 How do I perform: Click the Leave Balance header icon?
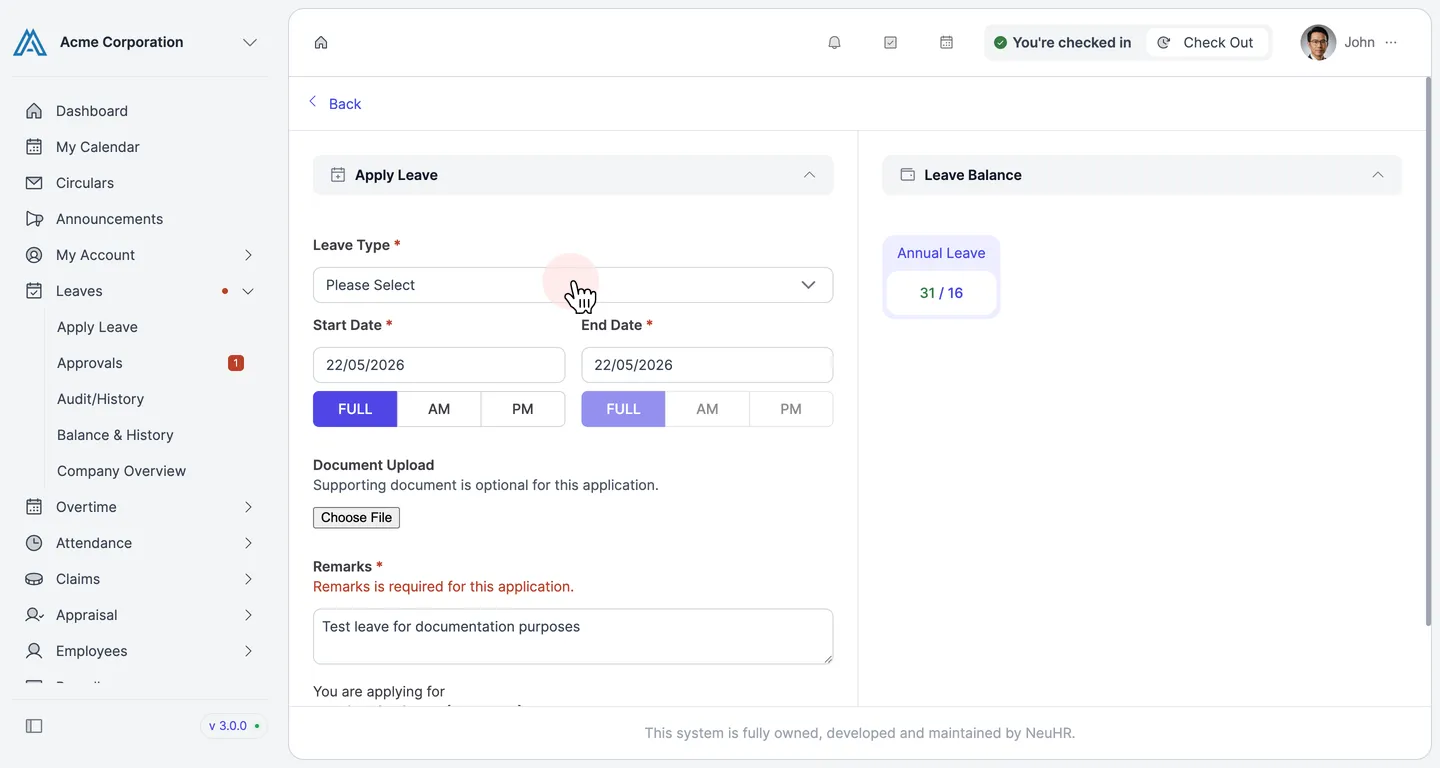pos(907,175)
